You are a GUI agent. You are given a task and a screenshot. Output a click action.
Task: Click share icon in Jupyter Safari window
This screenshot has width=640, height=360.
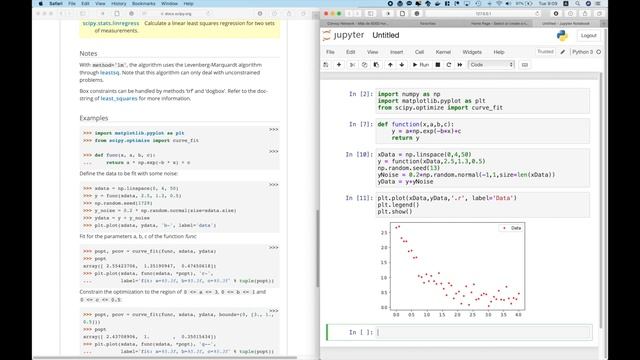[584, 13]
